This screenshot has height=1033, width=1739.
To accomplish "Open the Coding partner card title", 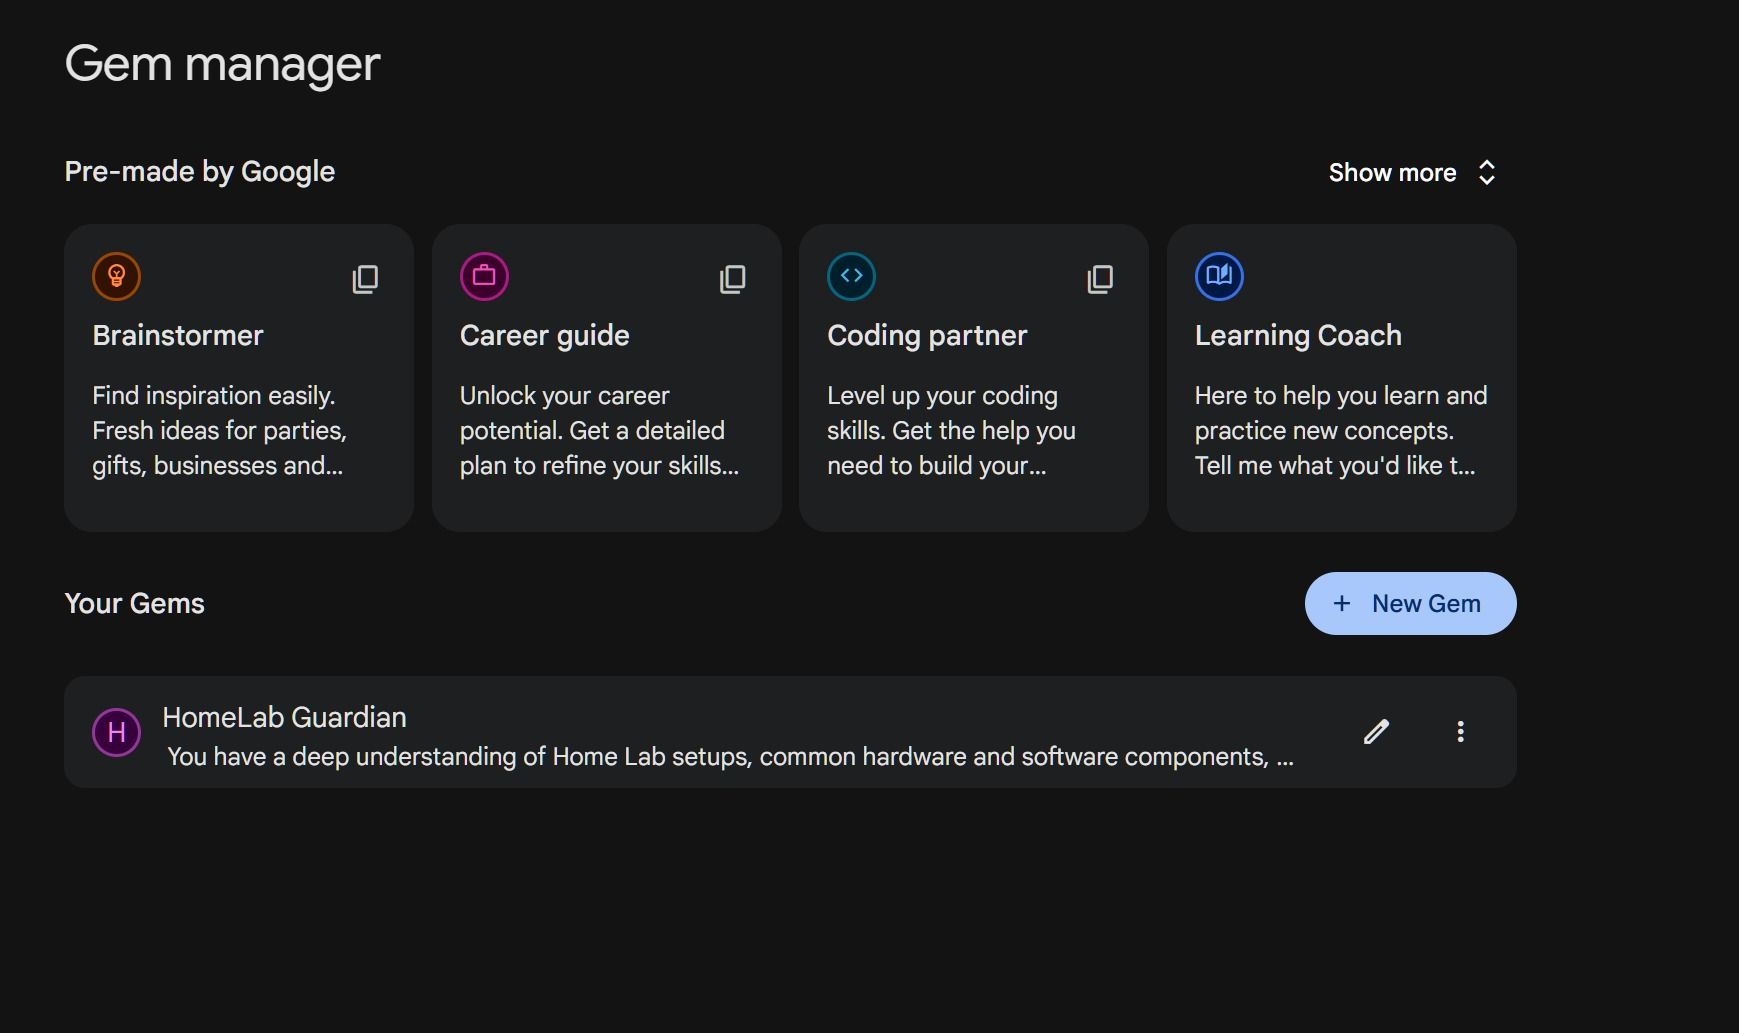I will click(x=927, y=335).
